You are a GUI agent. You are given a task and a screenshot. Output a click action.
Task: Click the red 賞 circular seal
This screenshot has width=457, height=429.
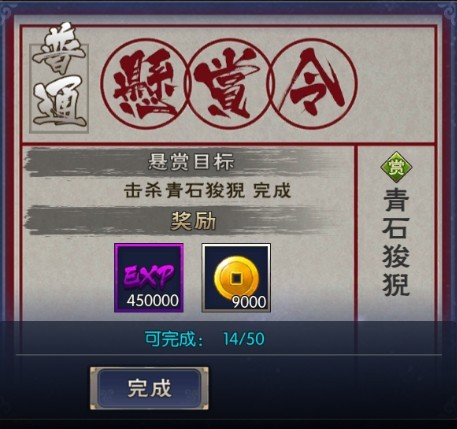click(x=229, y=83)
